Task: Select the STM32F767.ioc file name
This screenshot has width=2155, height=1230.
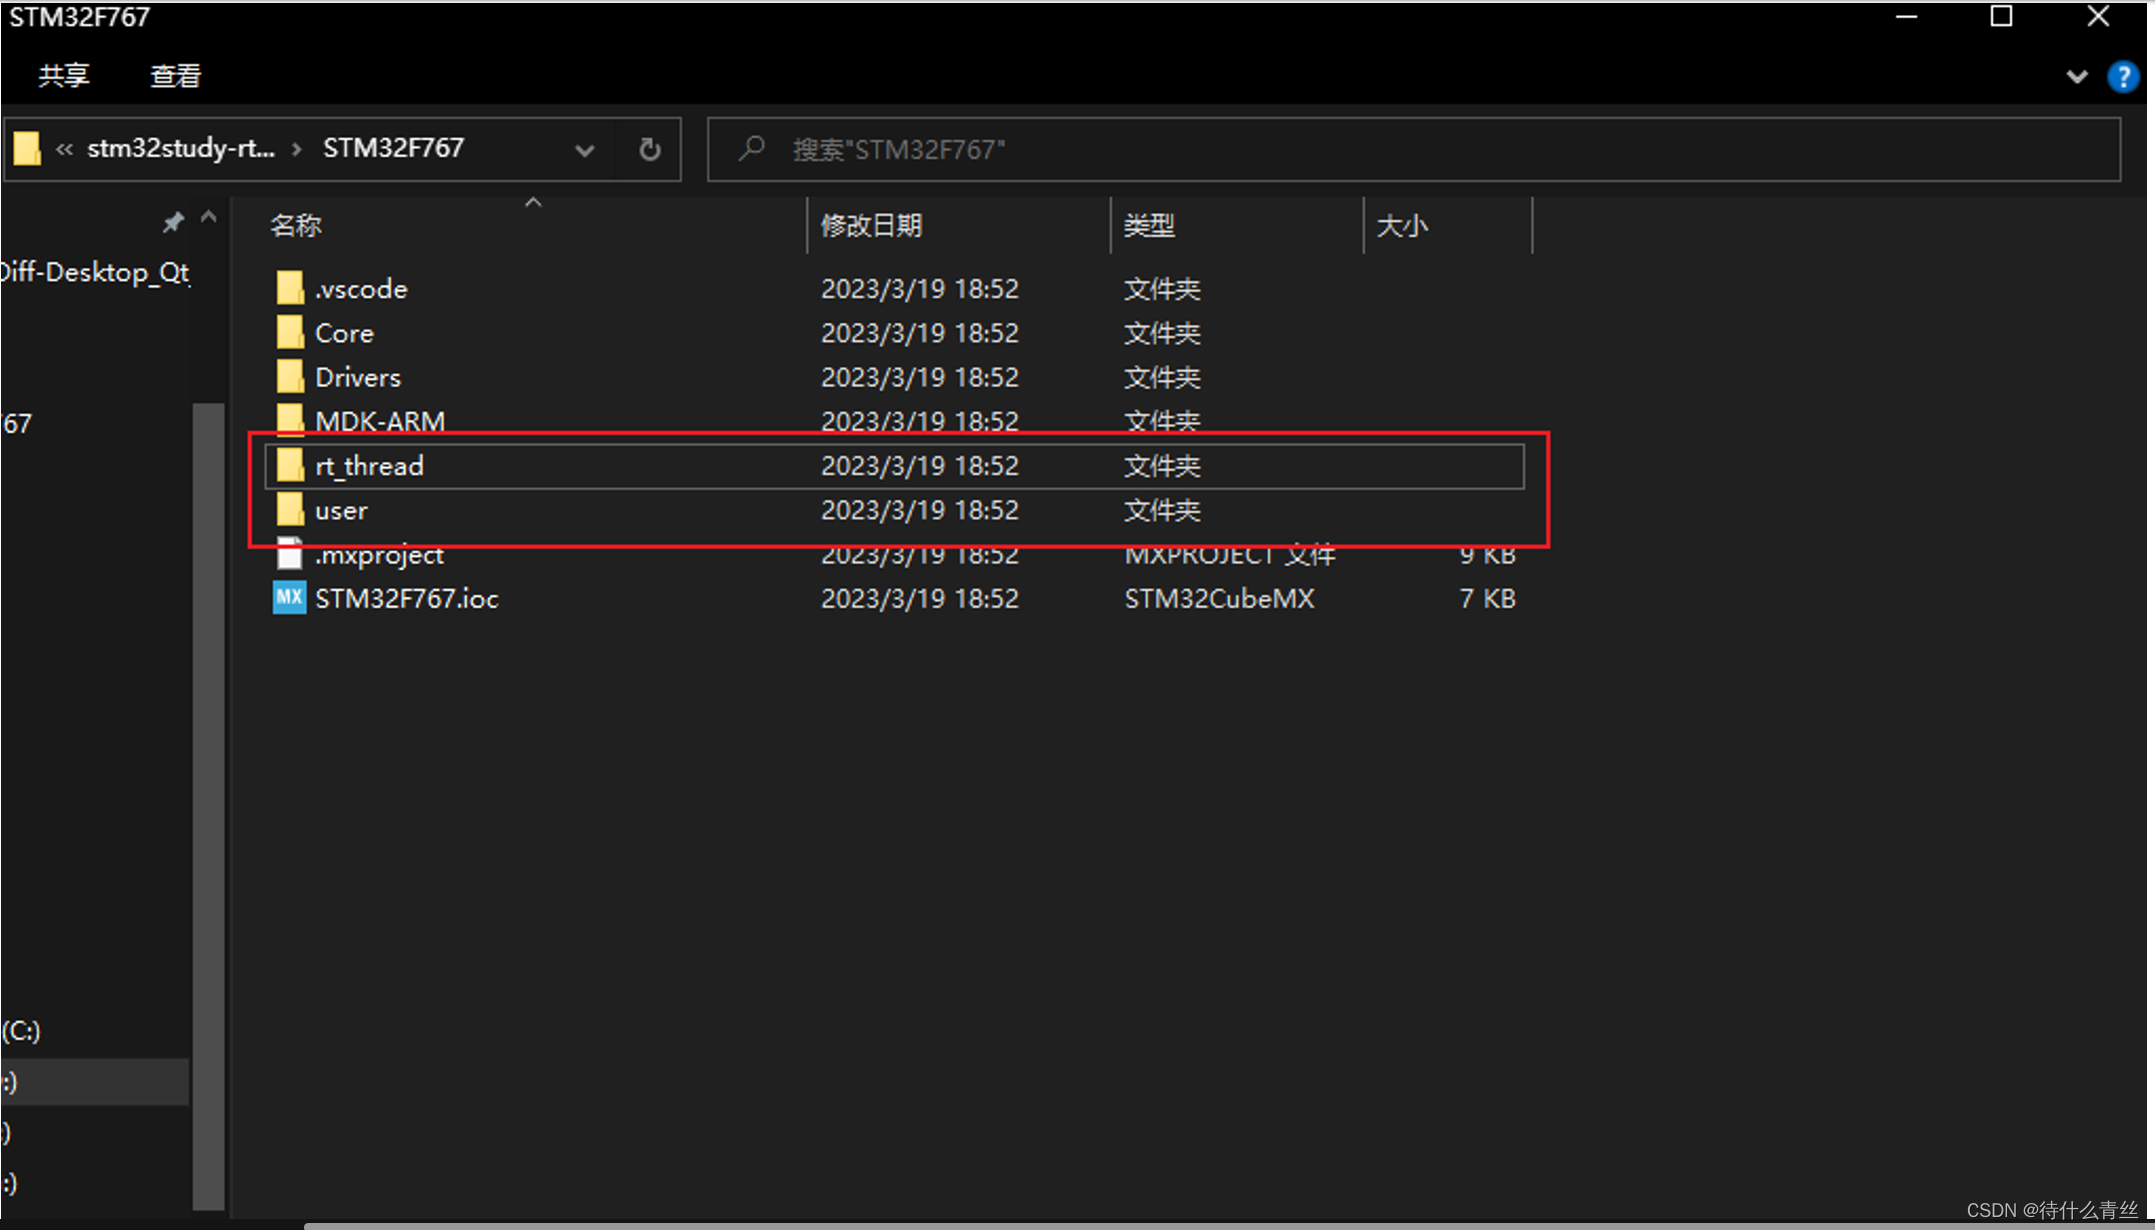Action: pos(406,598)
